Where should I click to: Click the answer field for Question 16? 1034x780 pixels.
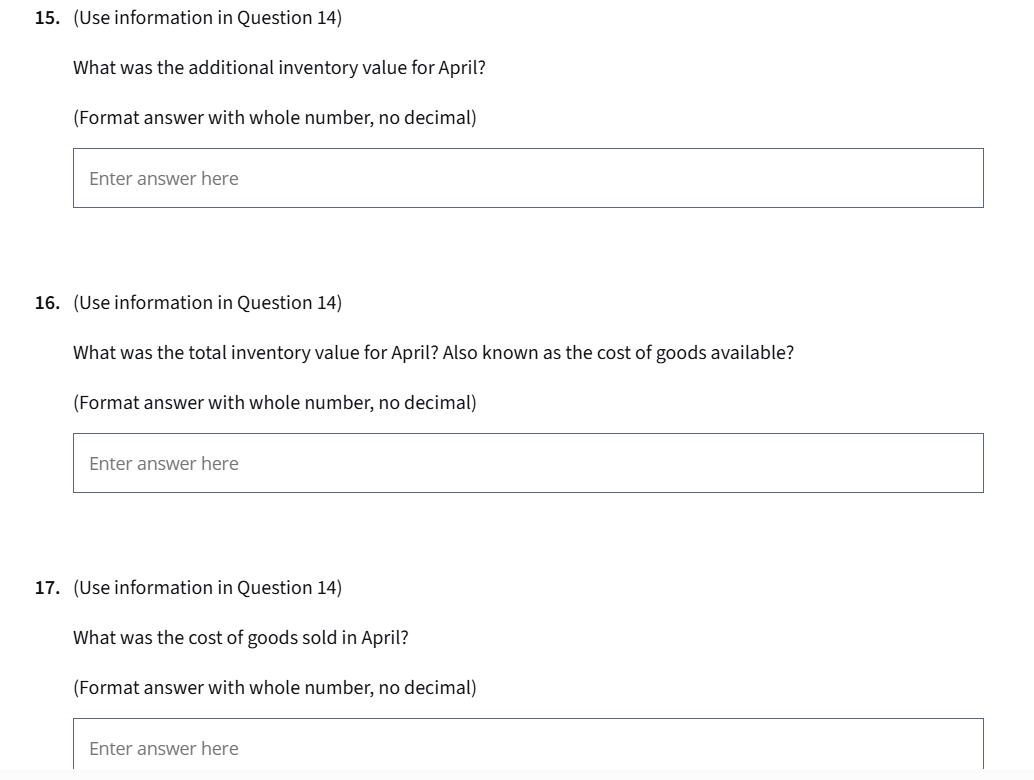(527, 462)
